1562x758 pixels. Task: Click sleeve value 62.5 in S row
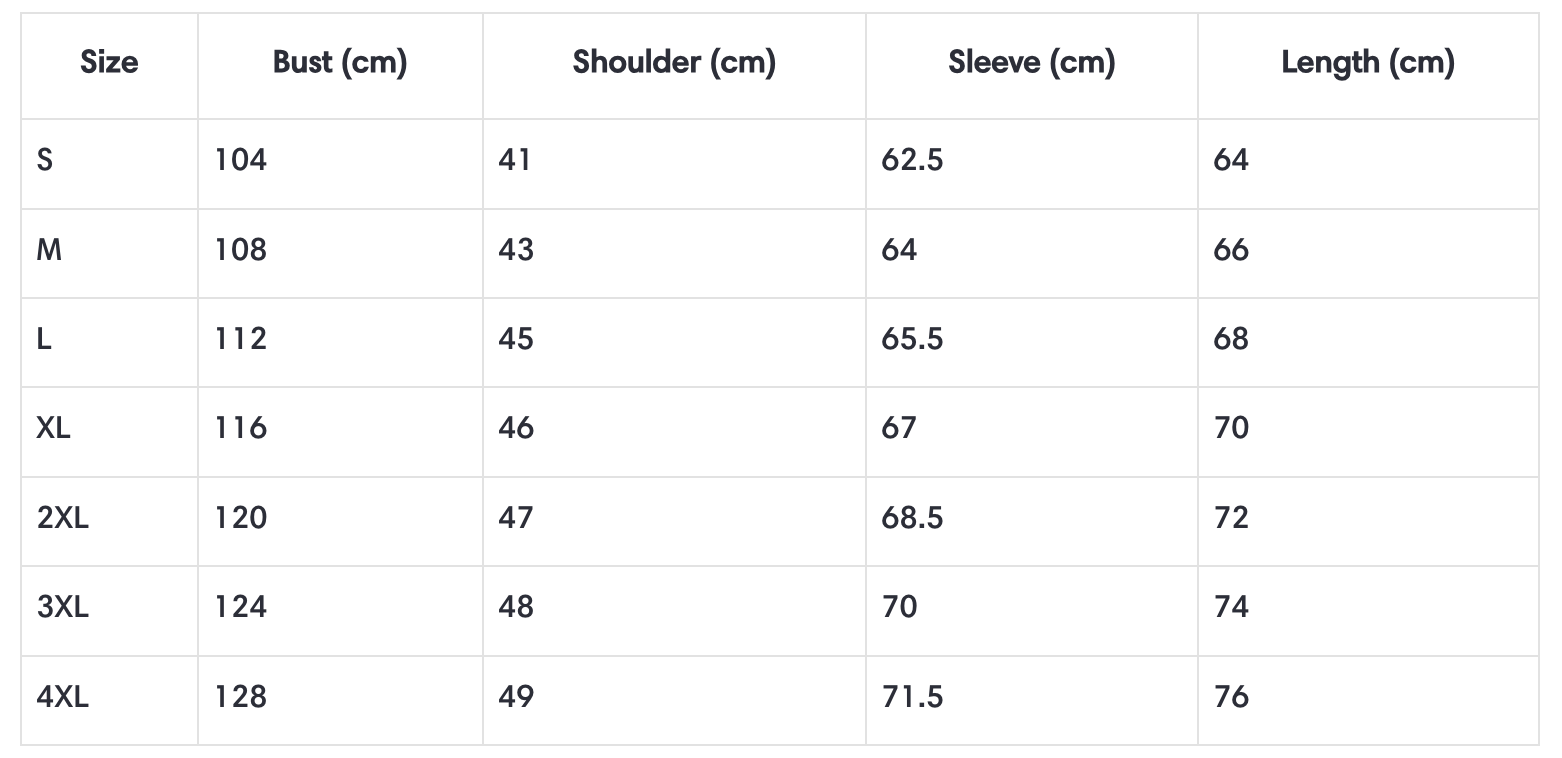pos(912,160)
